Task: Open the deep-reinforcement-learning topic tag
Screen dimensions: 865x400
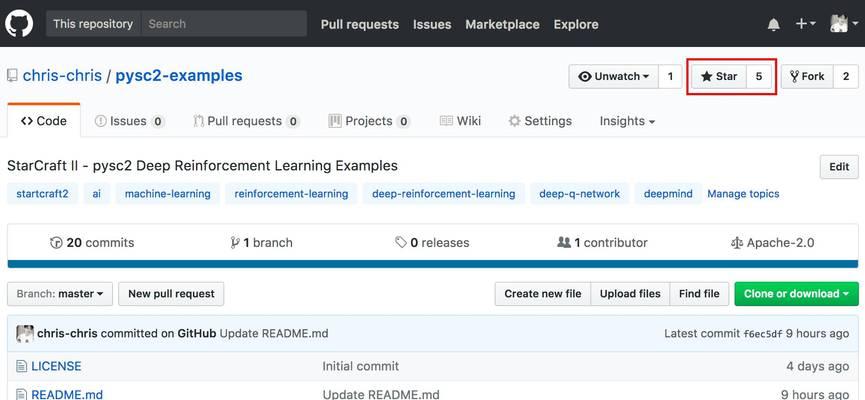Action: pyautogui.click(x=444, y=194)
